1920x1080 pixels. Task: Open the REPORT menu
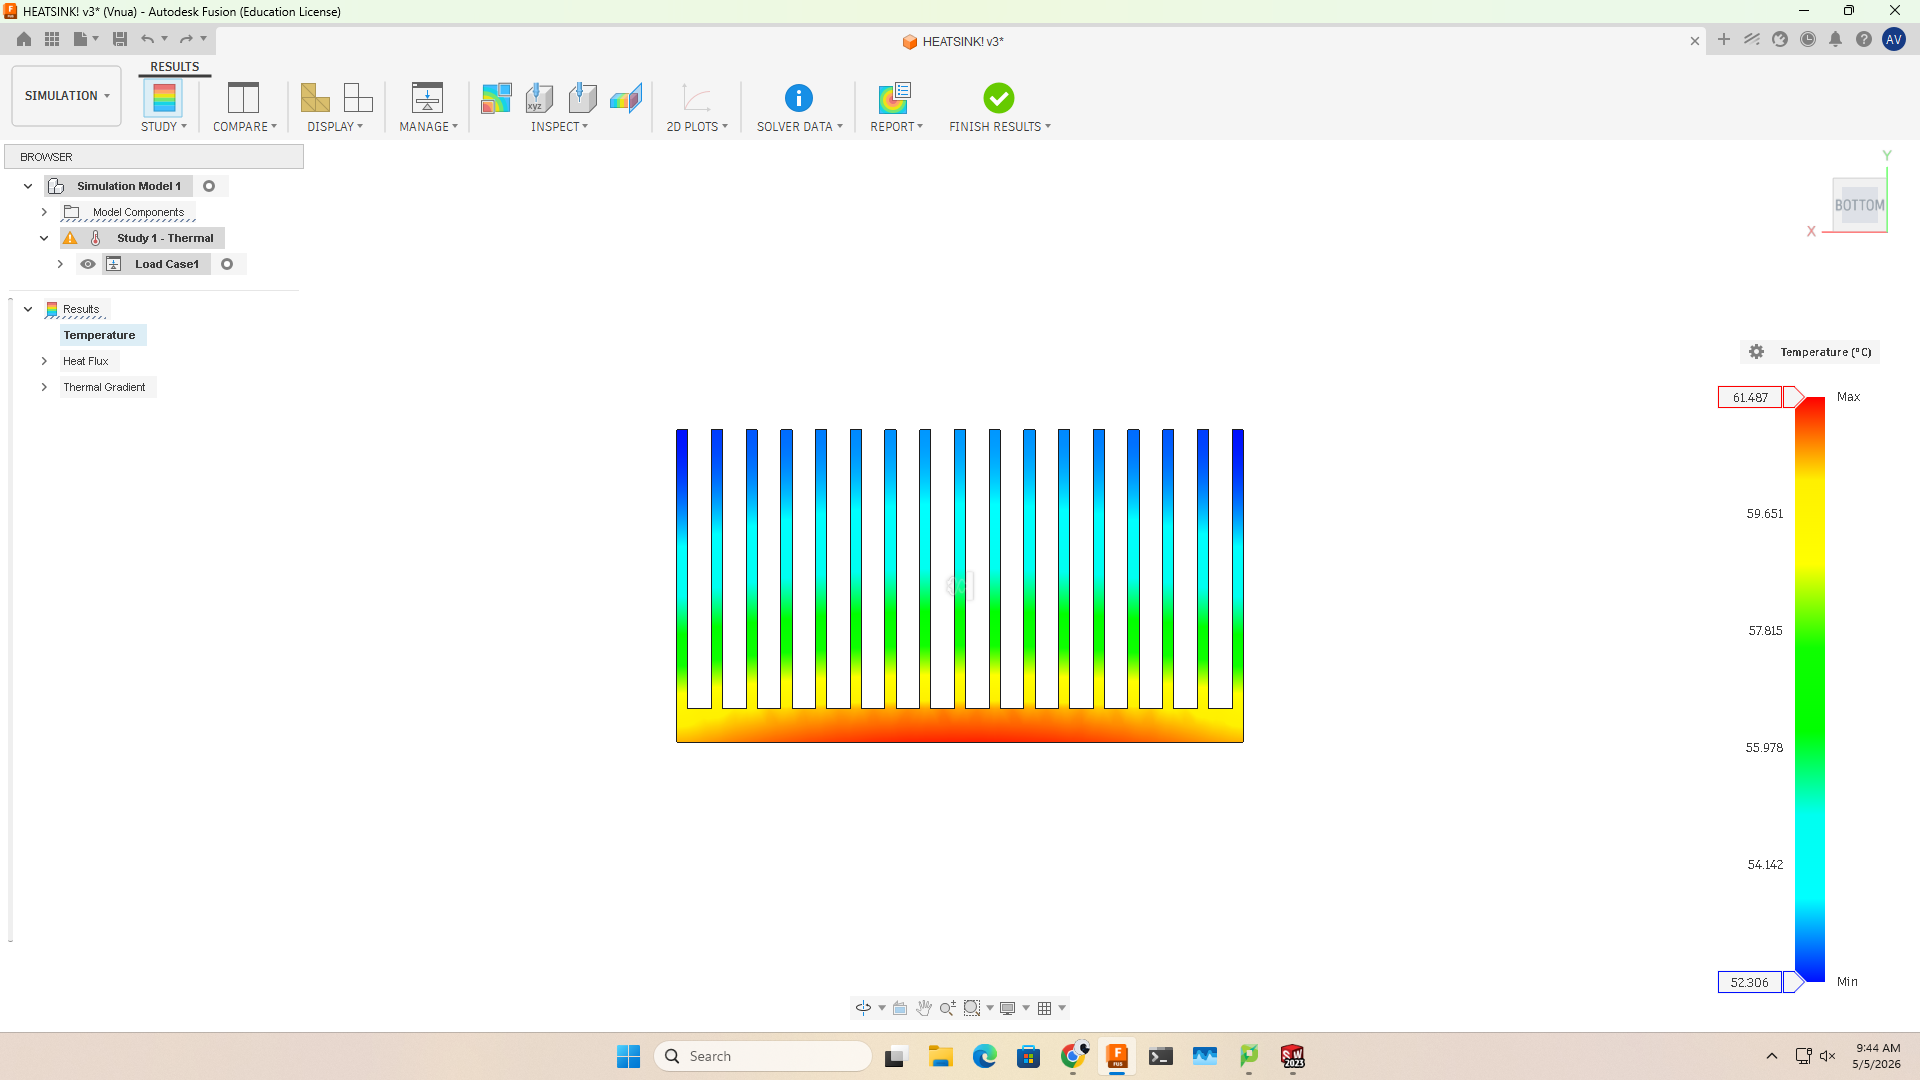click(897, 127)
